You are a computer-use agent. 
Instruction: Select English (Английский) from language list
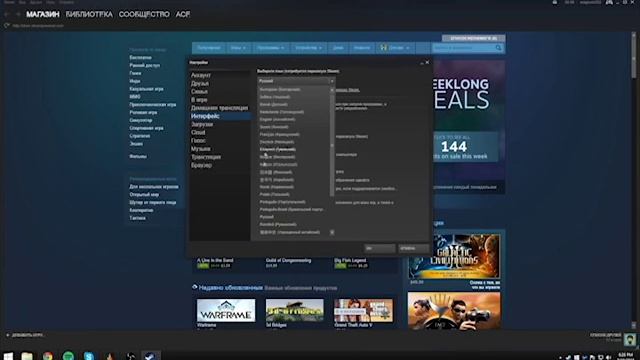278,119
